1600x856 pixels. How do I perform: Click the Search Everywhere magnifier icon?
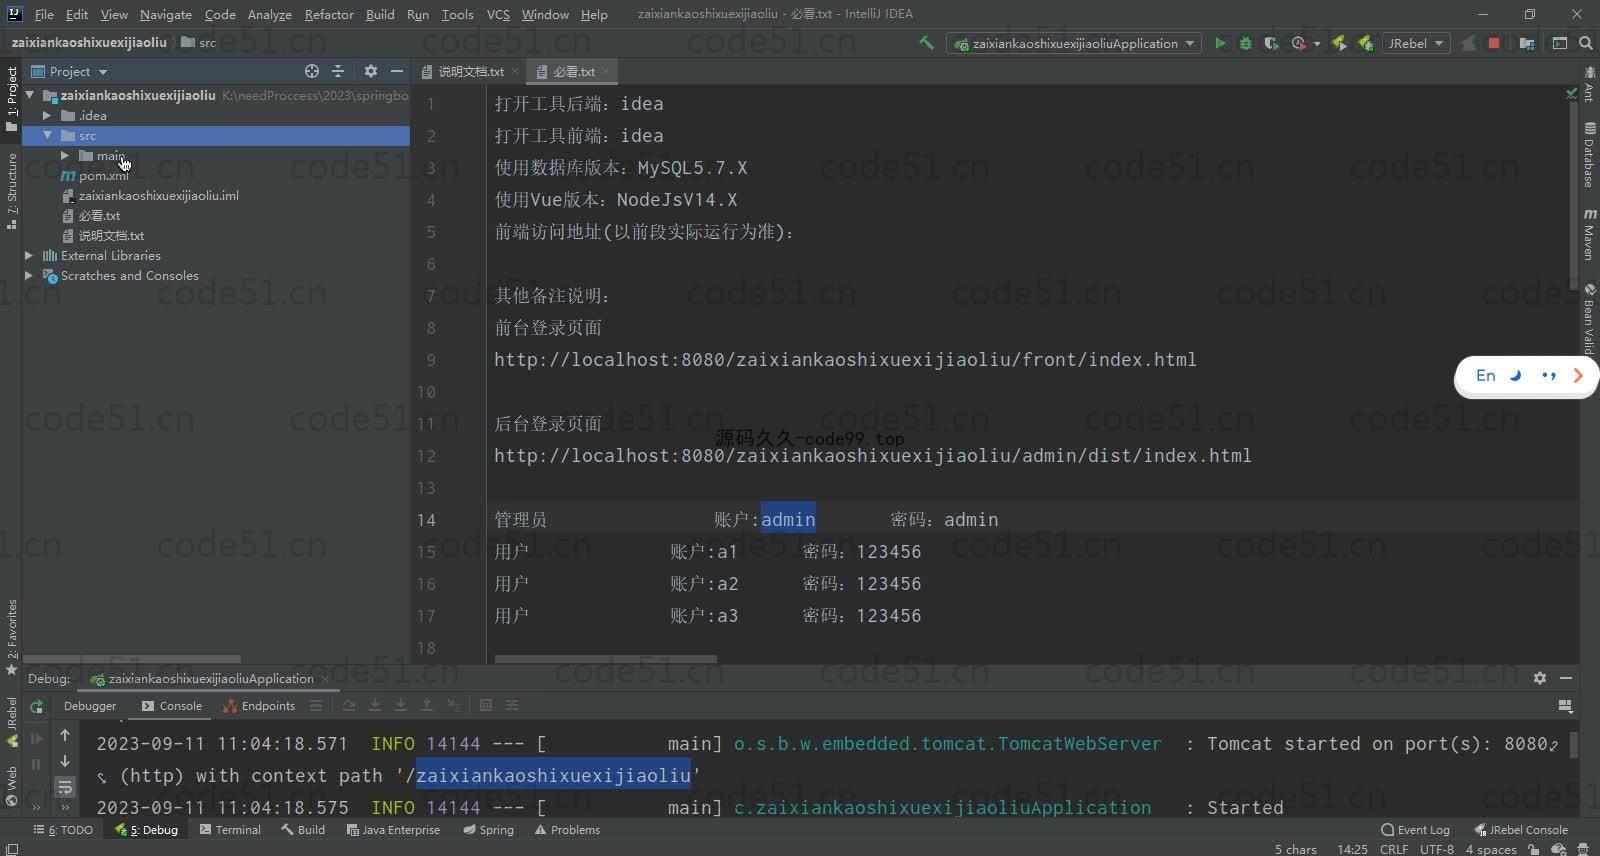(1586, 43)
